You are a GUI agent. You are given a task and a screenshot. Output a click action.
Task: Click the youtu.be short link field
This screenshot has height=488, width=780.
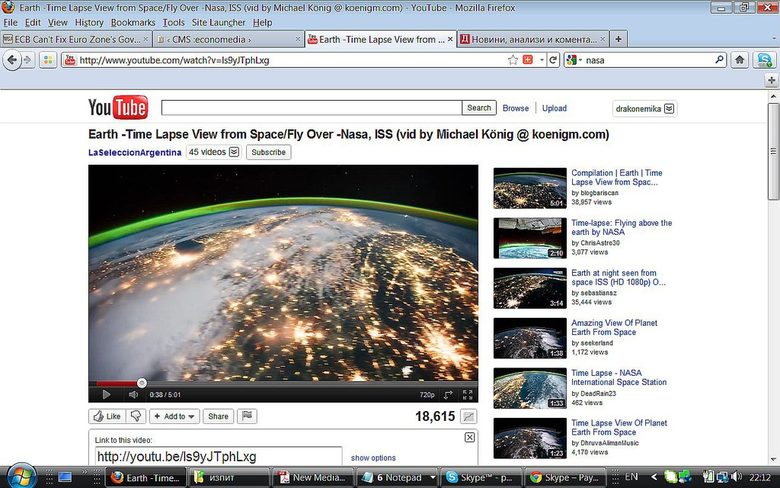pyautogui.click(x=218, y=456)
